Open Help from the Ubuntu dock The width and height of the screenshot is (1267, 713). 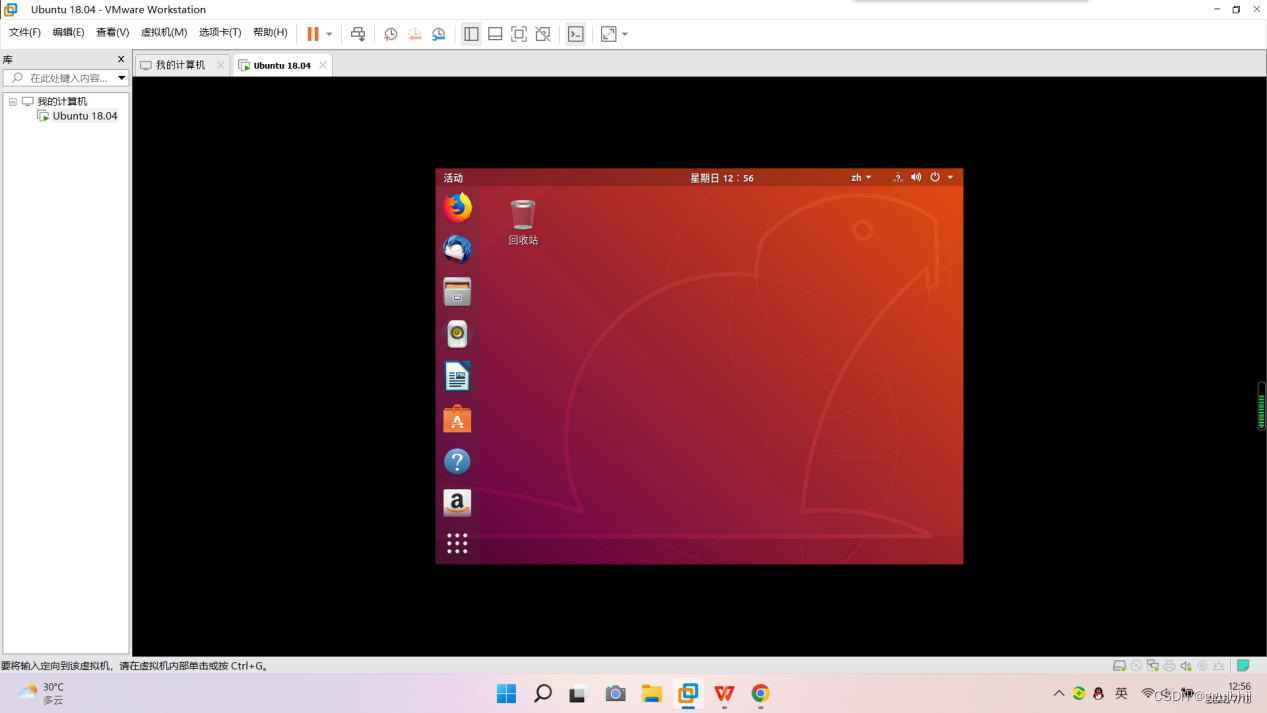457,461
